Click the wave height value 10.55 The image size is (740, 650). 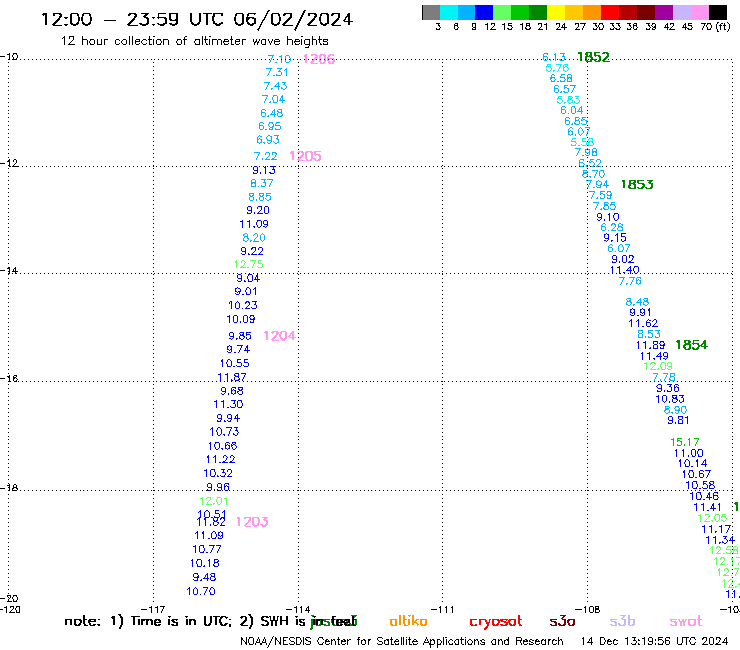(235, 363)
